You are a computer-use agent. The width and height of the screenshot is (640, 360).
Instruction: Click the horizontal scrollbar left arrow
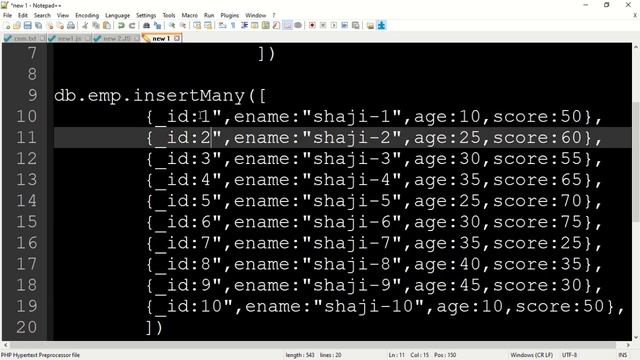point(5,345)
